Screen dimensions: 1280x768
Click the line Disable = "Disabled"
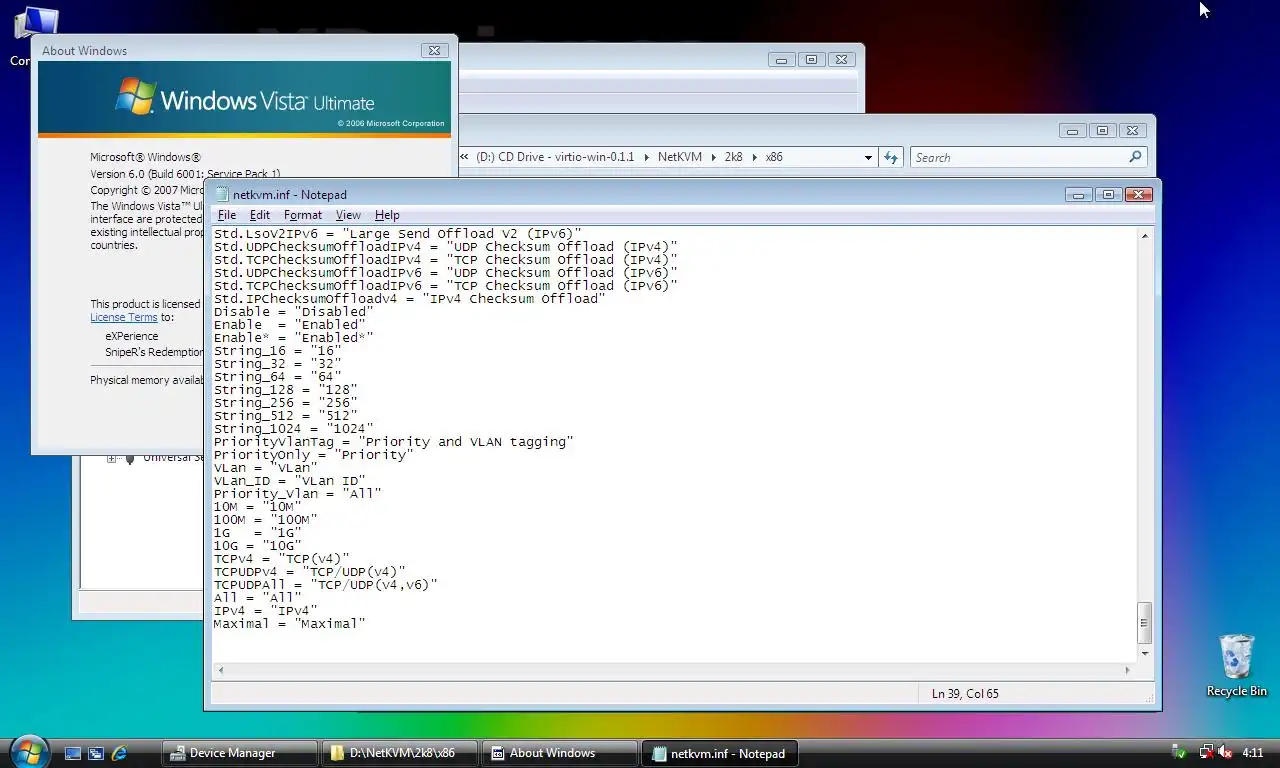tap(293, 311)
